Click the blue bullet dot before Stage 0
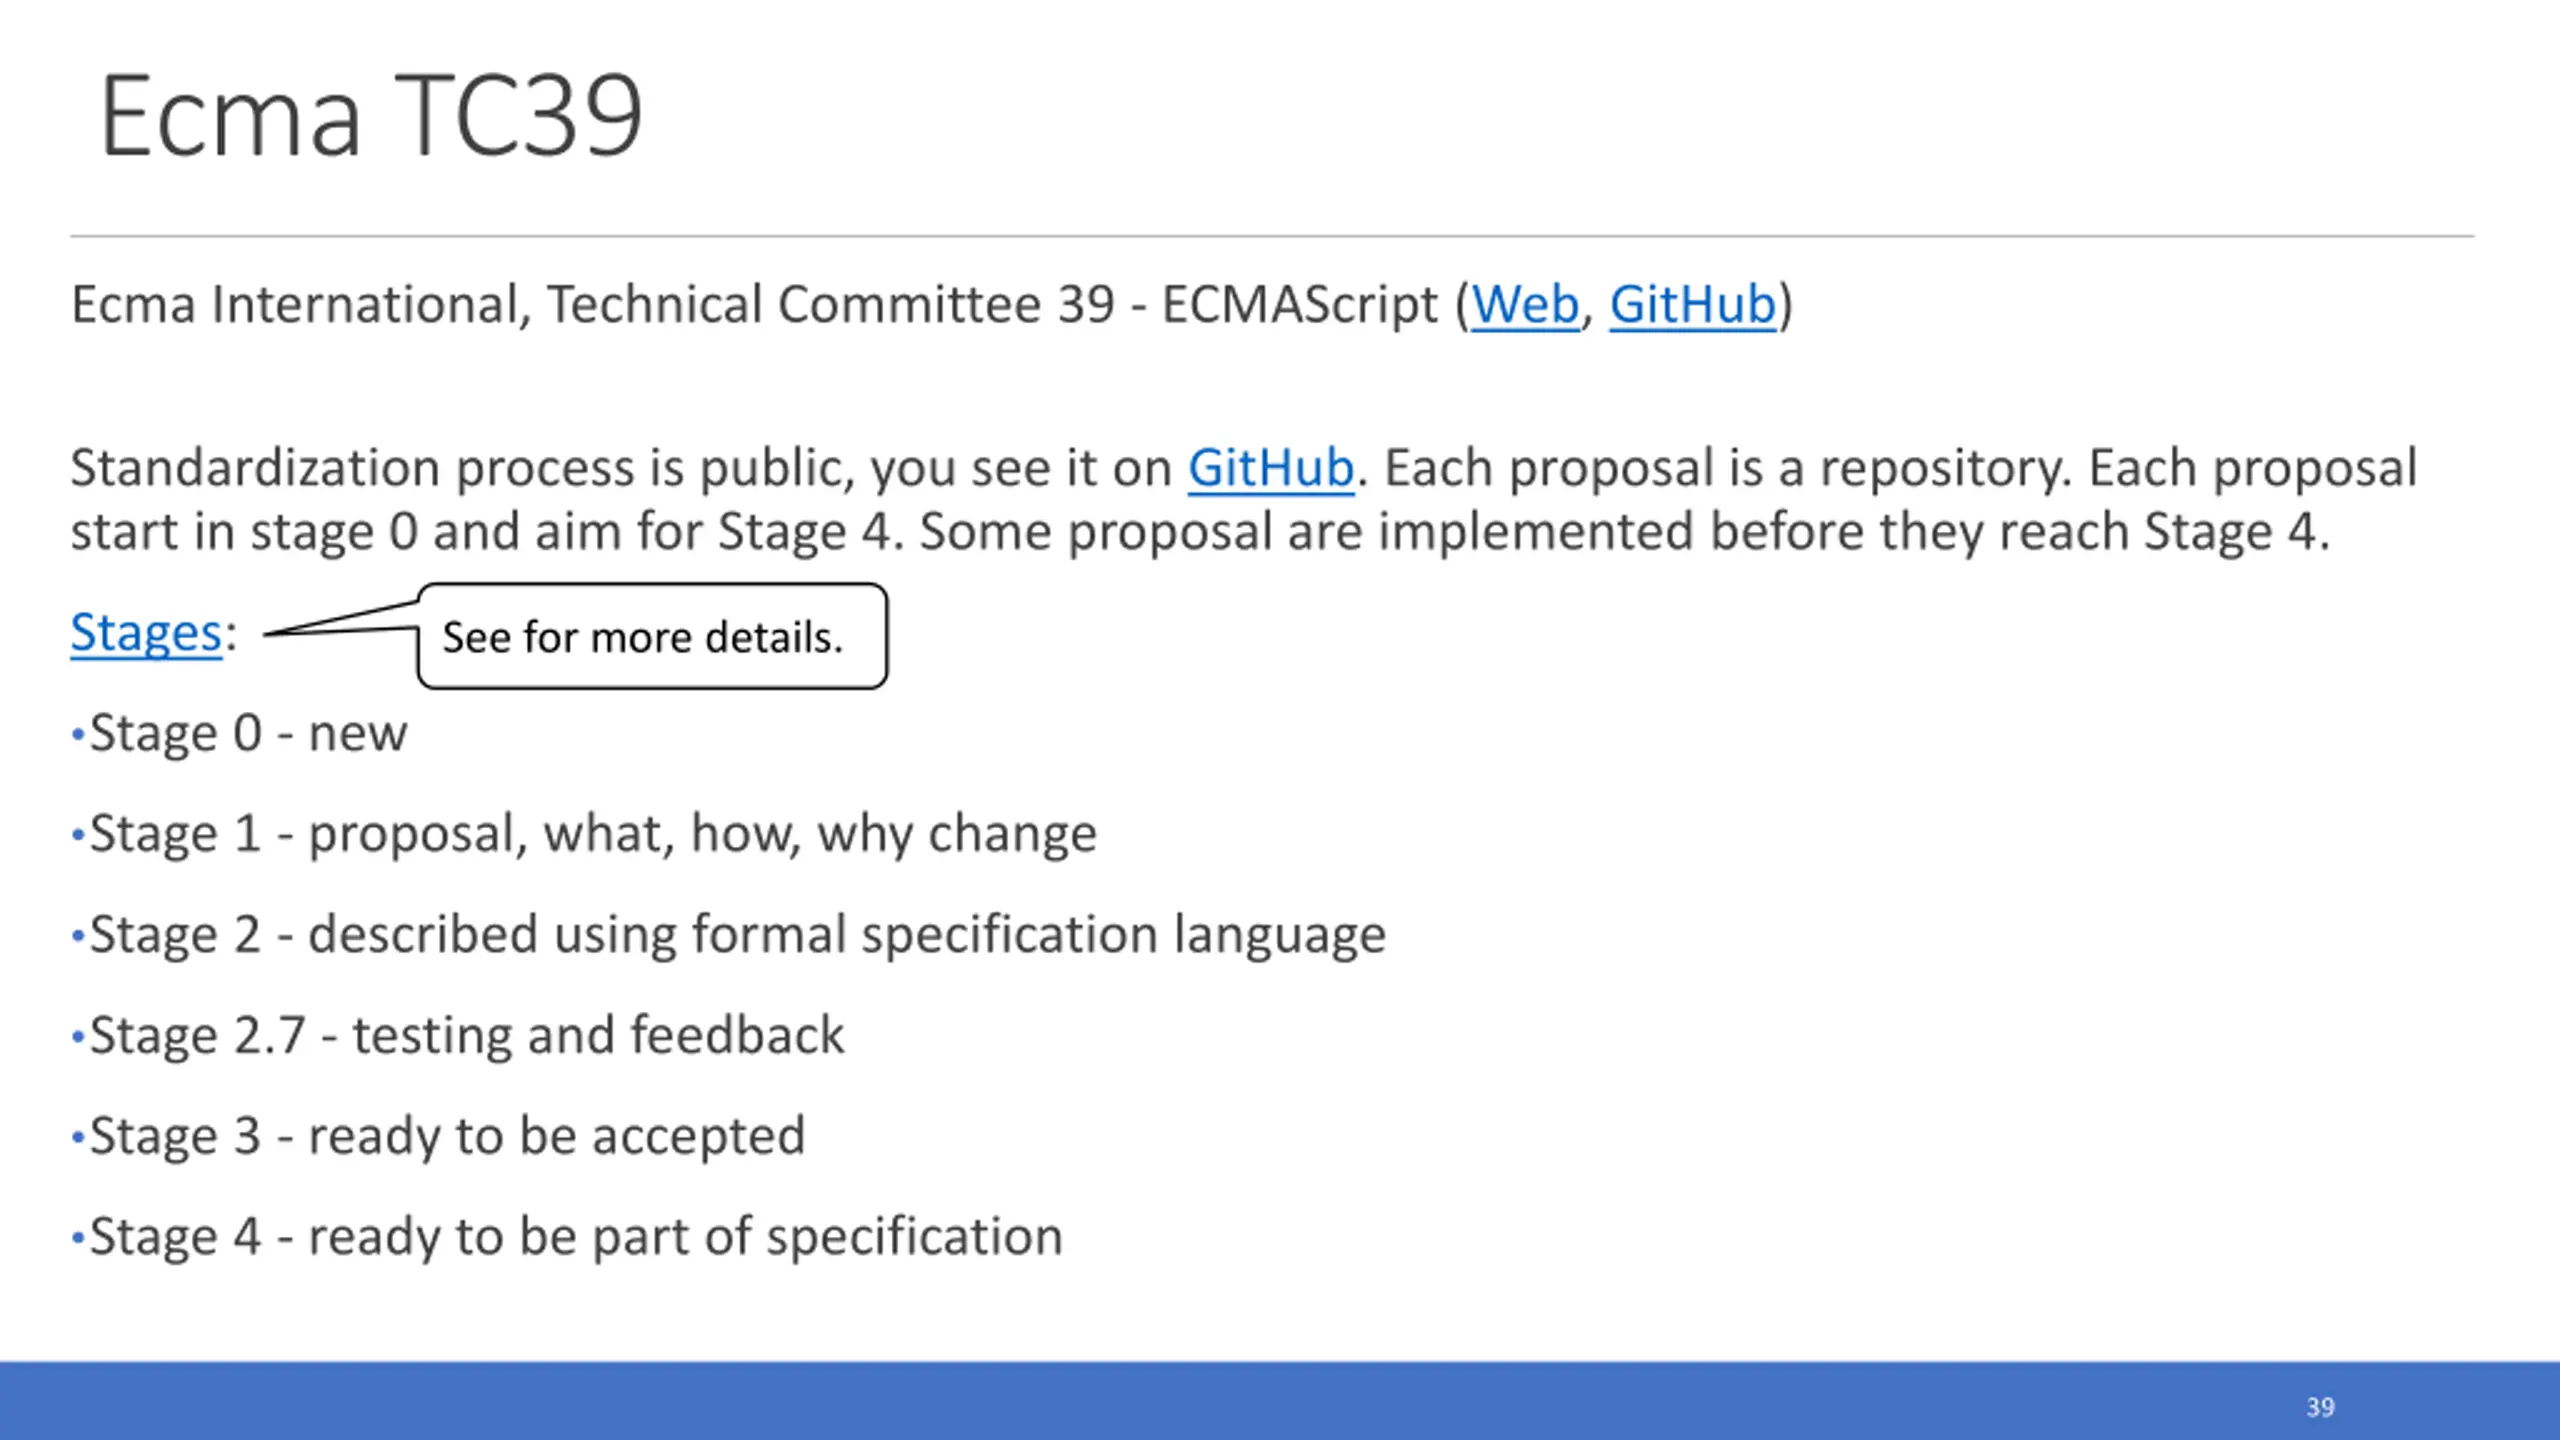 point(77,735)
